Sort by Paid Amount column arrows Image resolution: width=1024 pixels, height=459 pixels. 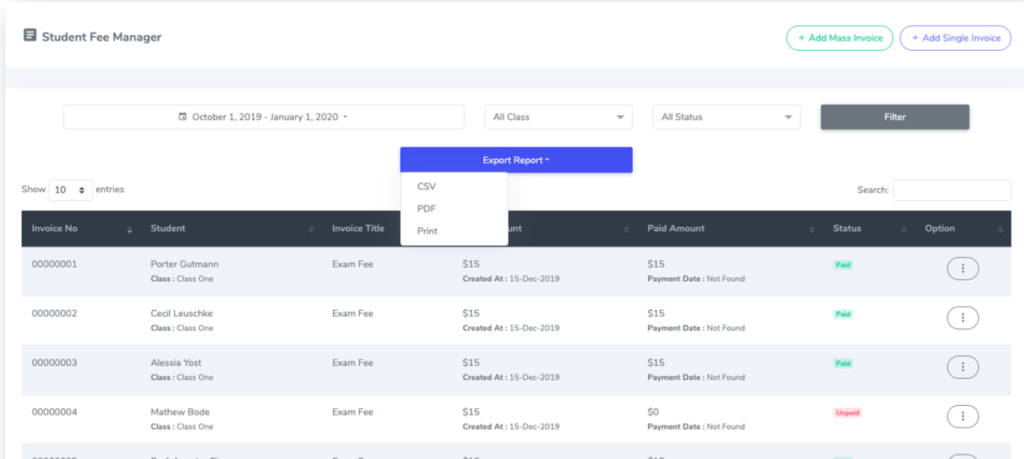coord(812,230)
